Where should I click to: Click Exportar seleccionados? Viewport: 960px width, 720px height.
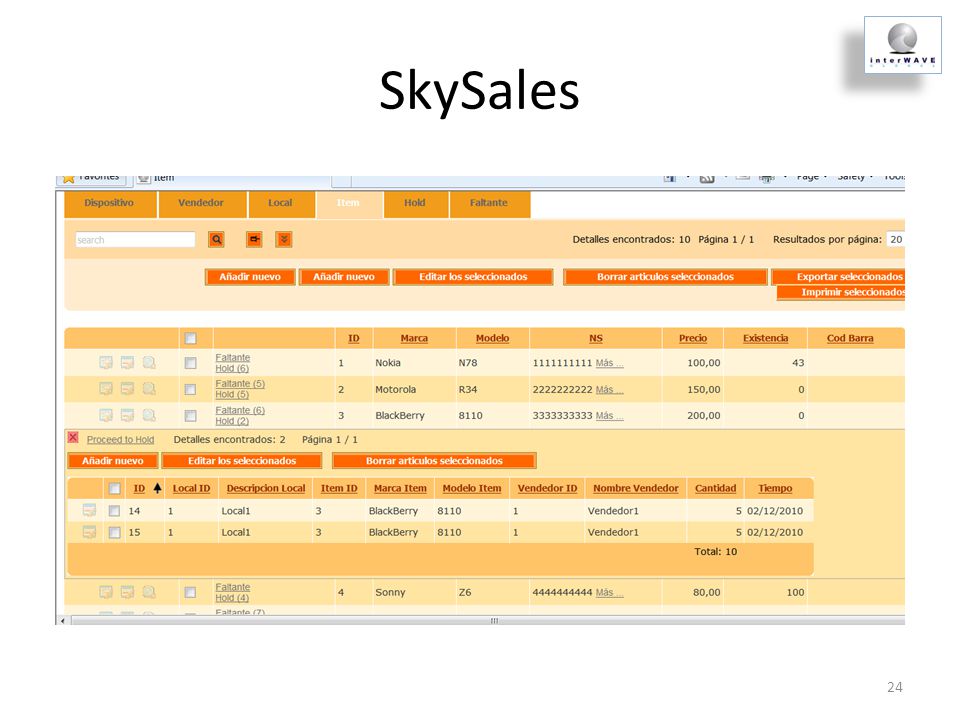point(838,277)
